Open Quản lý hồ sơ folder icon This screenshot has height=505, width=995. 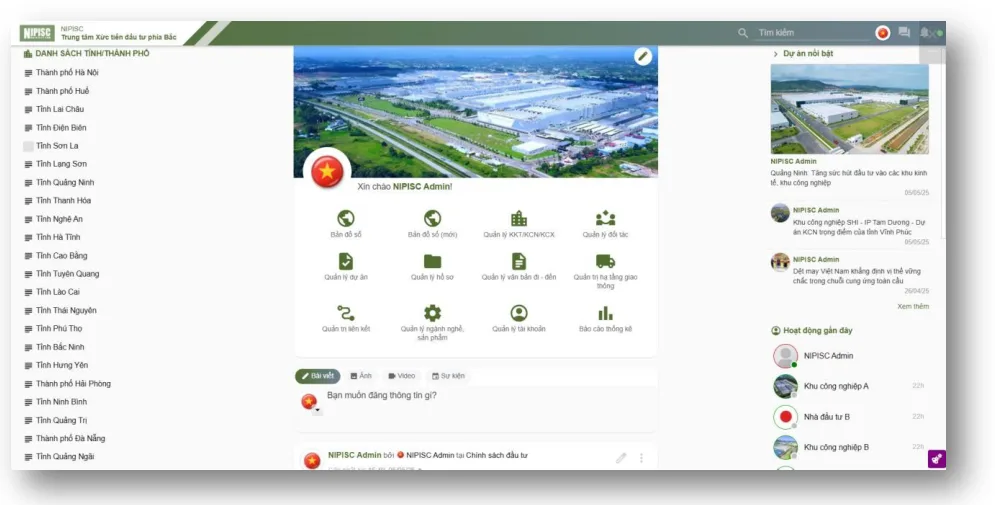[432, 261]
